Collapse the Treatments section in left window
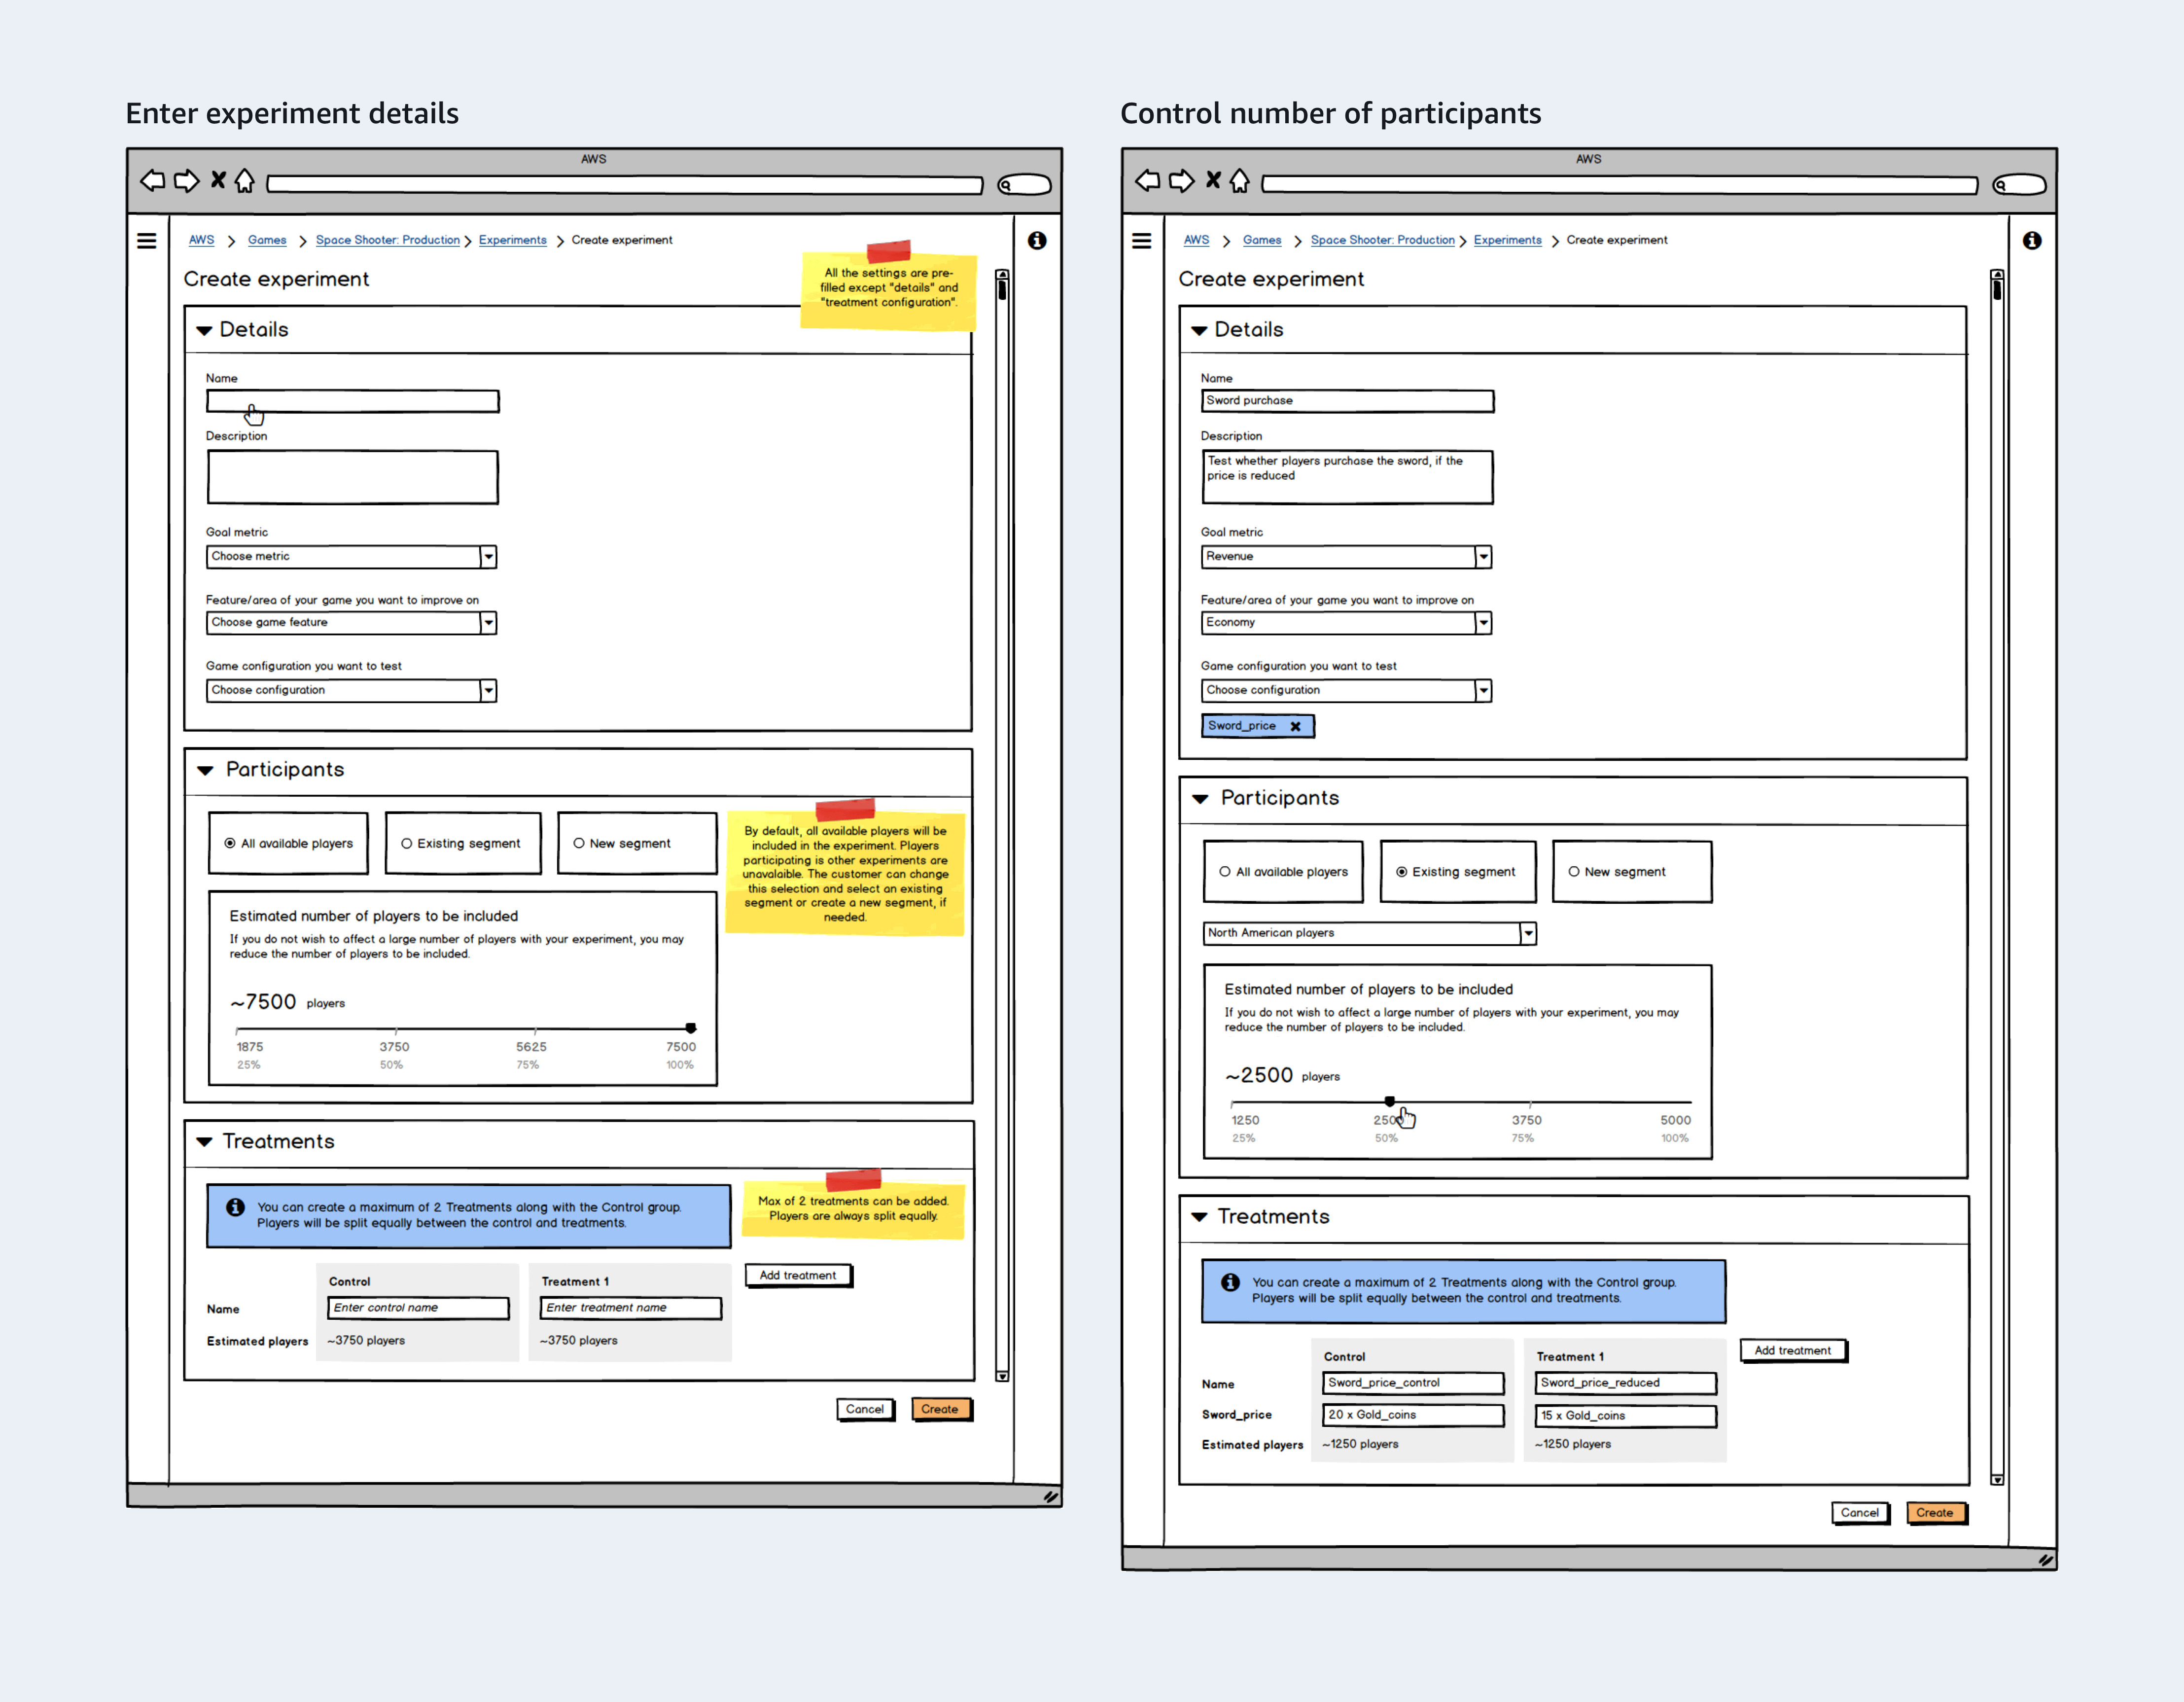2184x1702 pixels. pyautogui.click(x=204, y=1142)
